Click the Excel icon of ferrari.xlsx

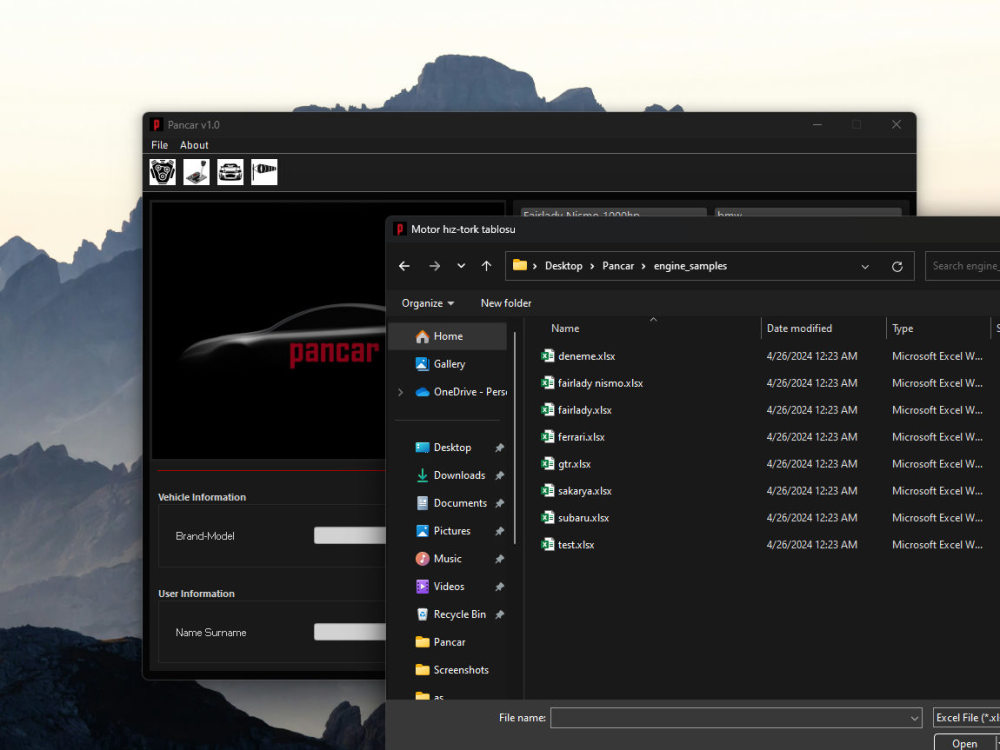click(547, 437)
